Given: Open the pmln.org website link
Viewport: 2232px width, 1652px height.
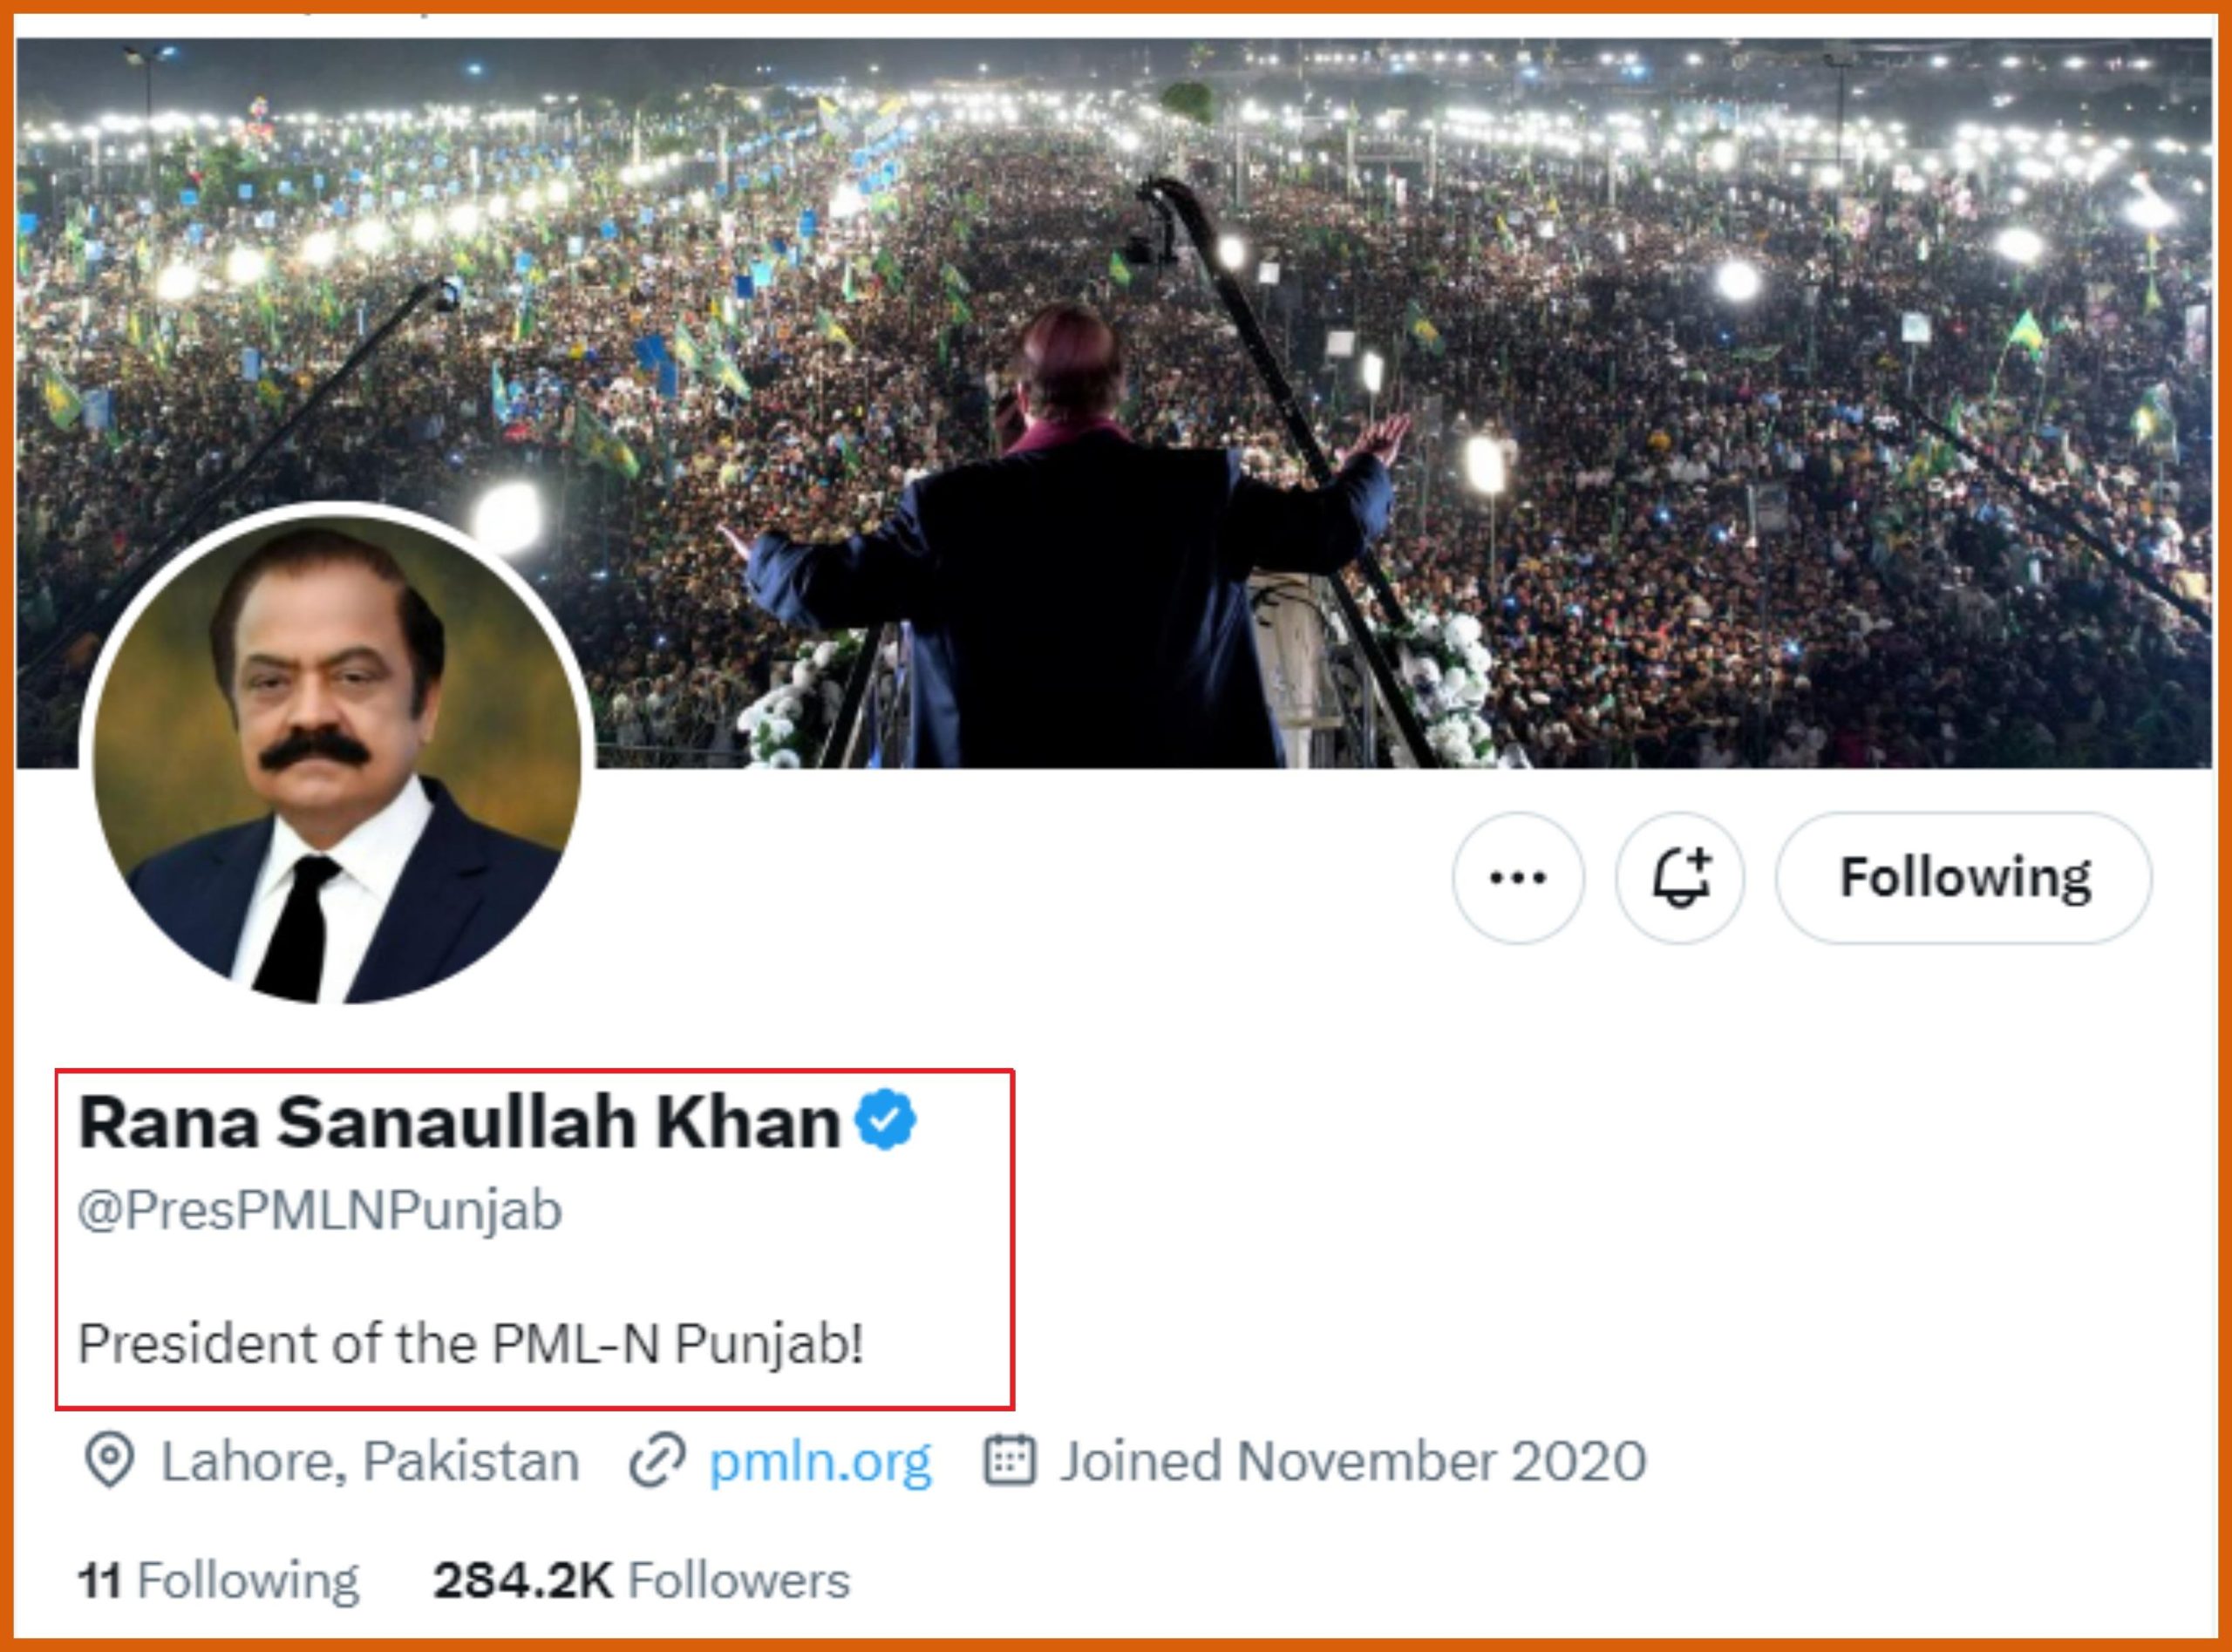Looking at the screenshot, I should [820, 1462].
